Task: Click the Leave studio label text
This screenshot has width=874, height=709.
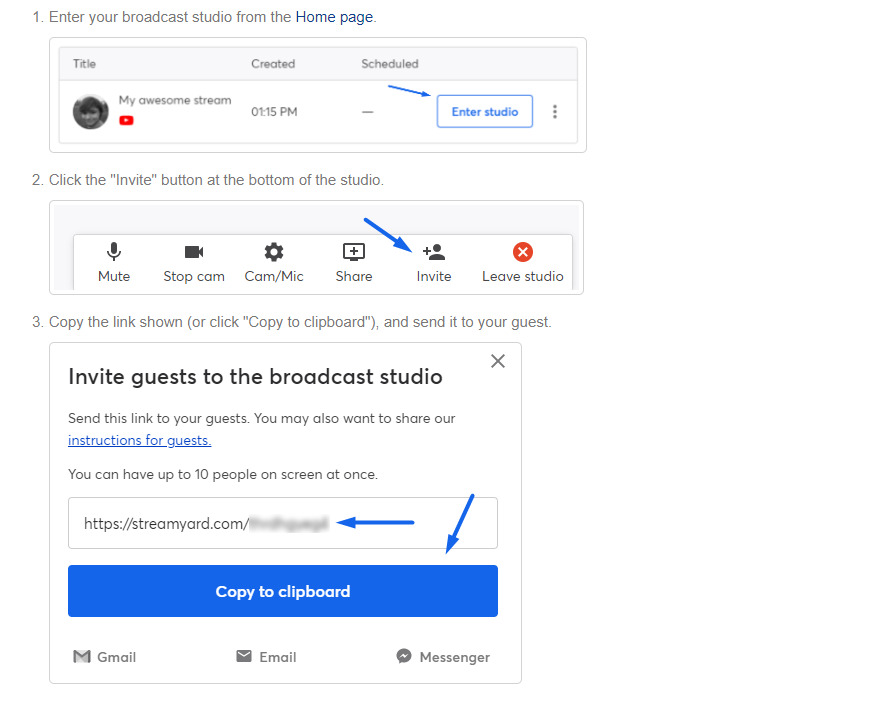Action: coord(523,276)
